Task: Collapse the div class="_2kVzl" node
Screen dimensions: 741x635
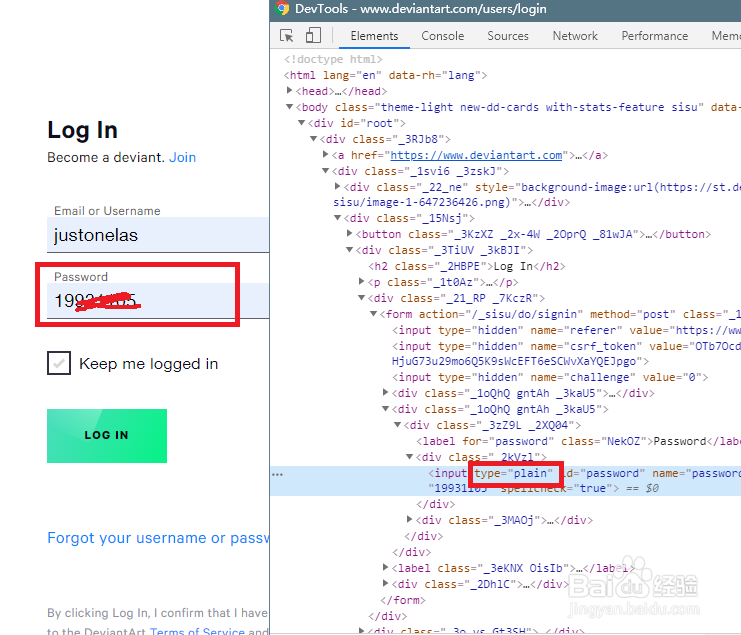Action: point(409,456)
